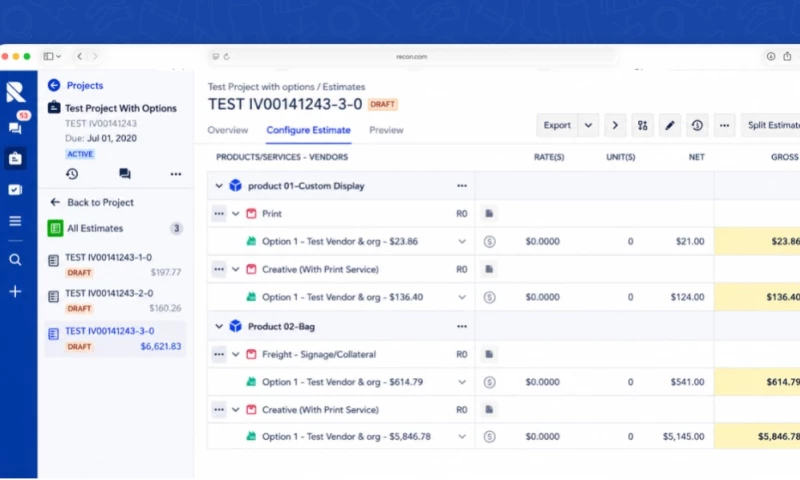Viewport: 800px width, 480px height.
Task: Click the Export button
Action: [557, 125]
